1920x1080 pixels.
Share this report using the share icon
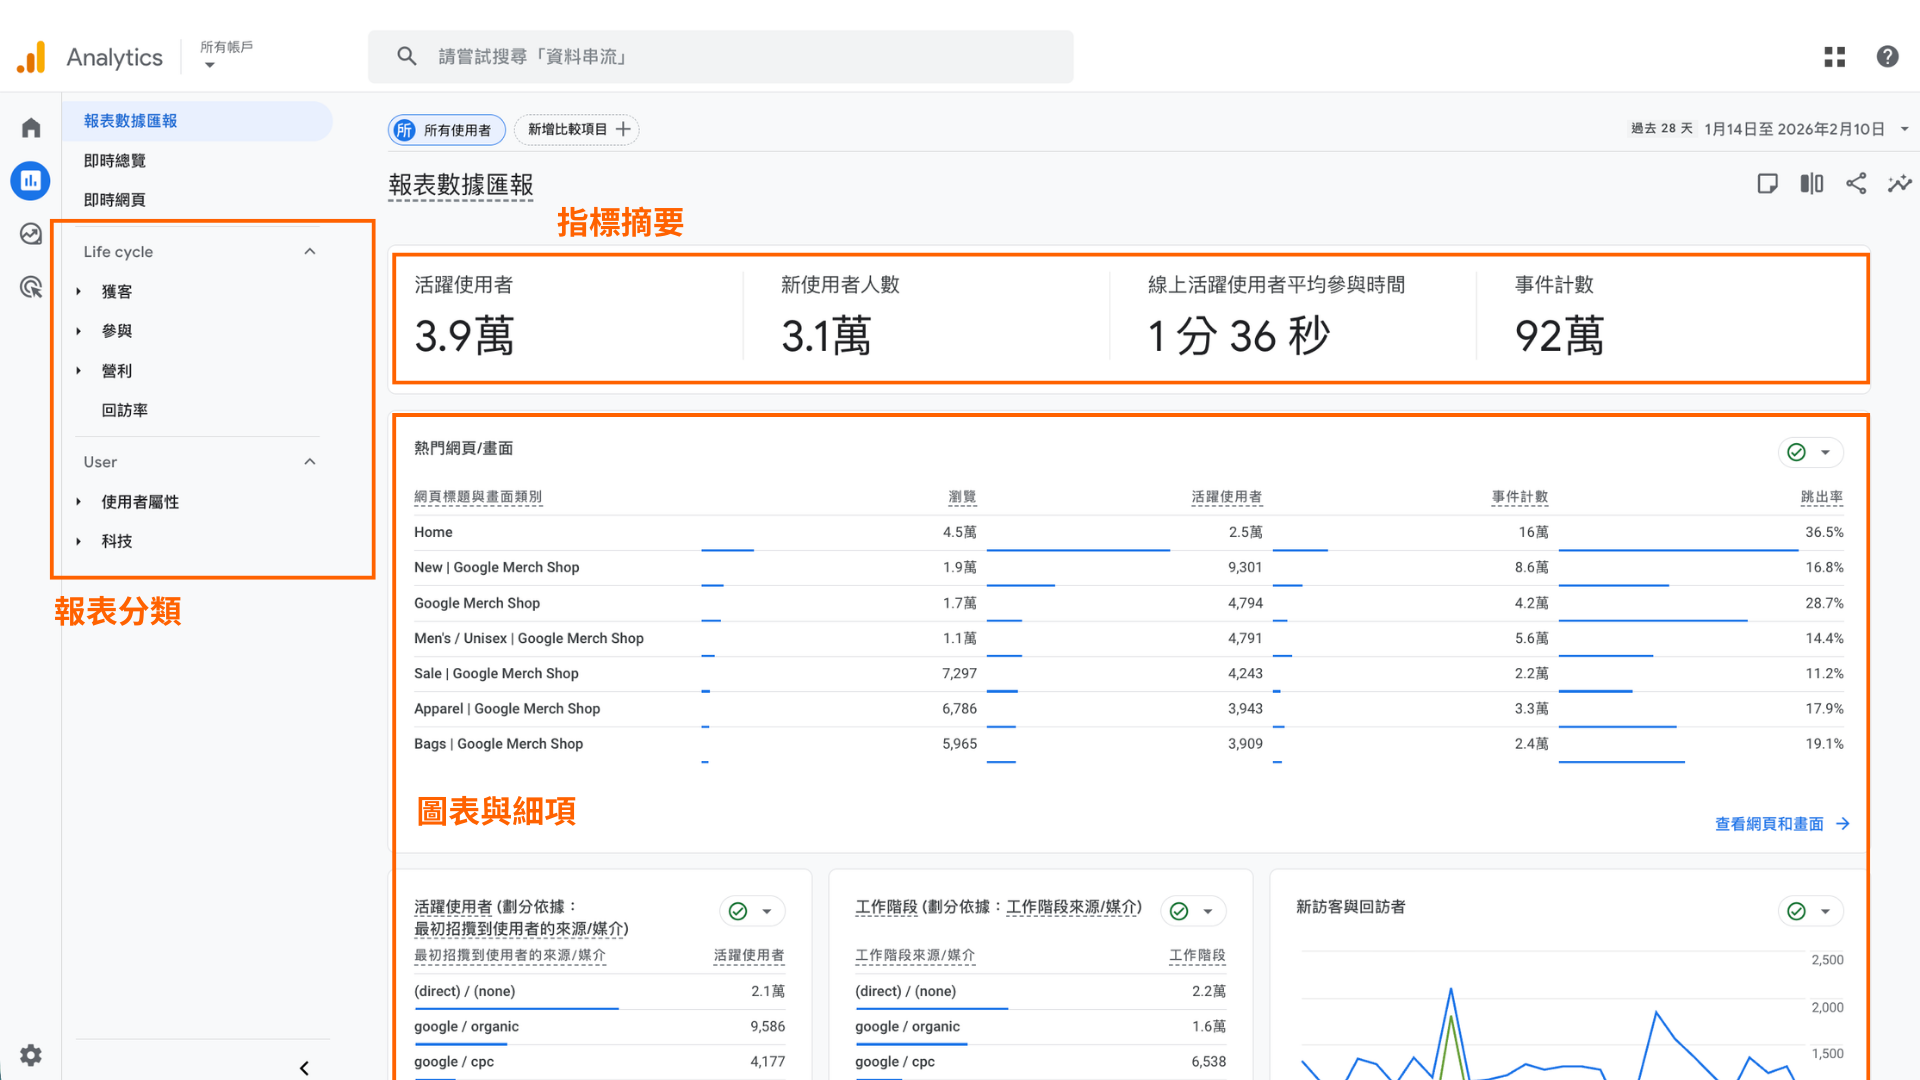(1856, 183)
